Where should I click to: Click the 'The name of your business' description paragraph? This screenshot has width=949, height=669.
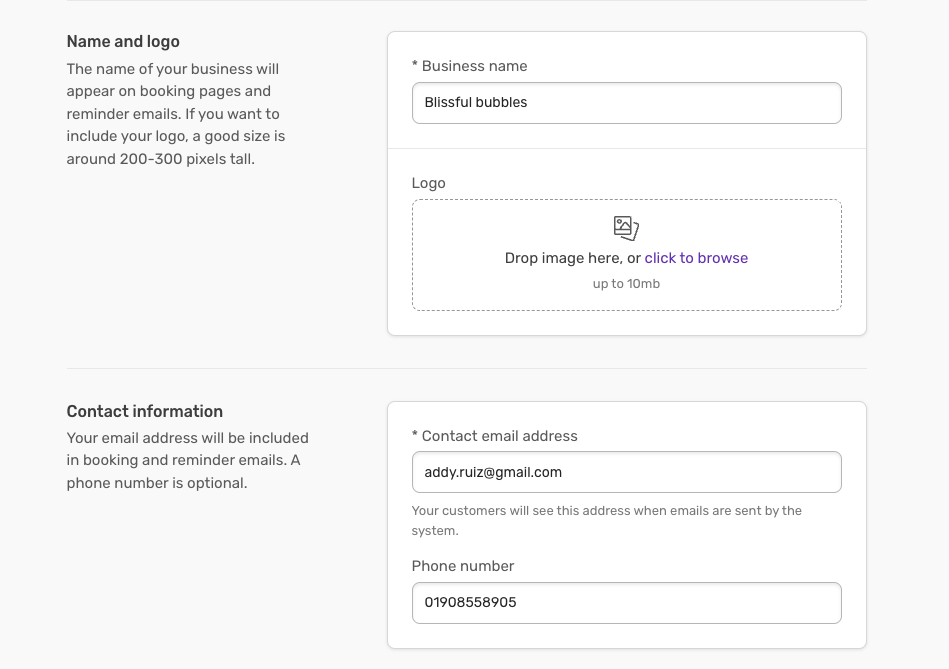coord(176,114)
